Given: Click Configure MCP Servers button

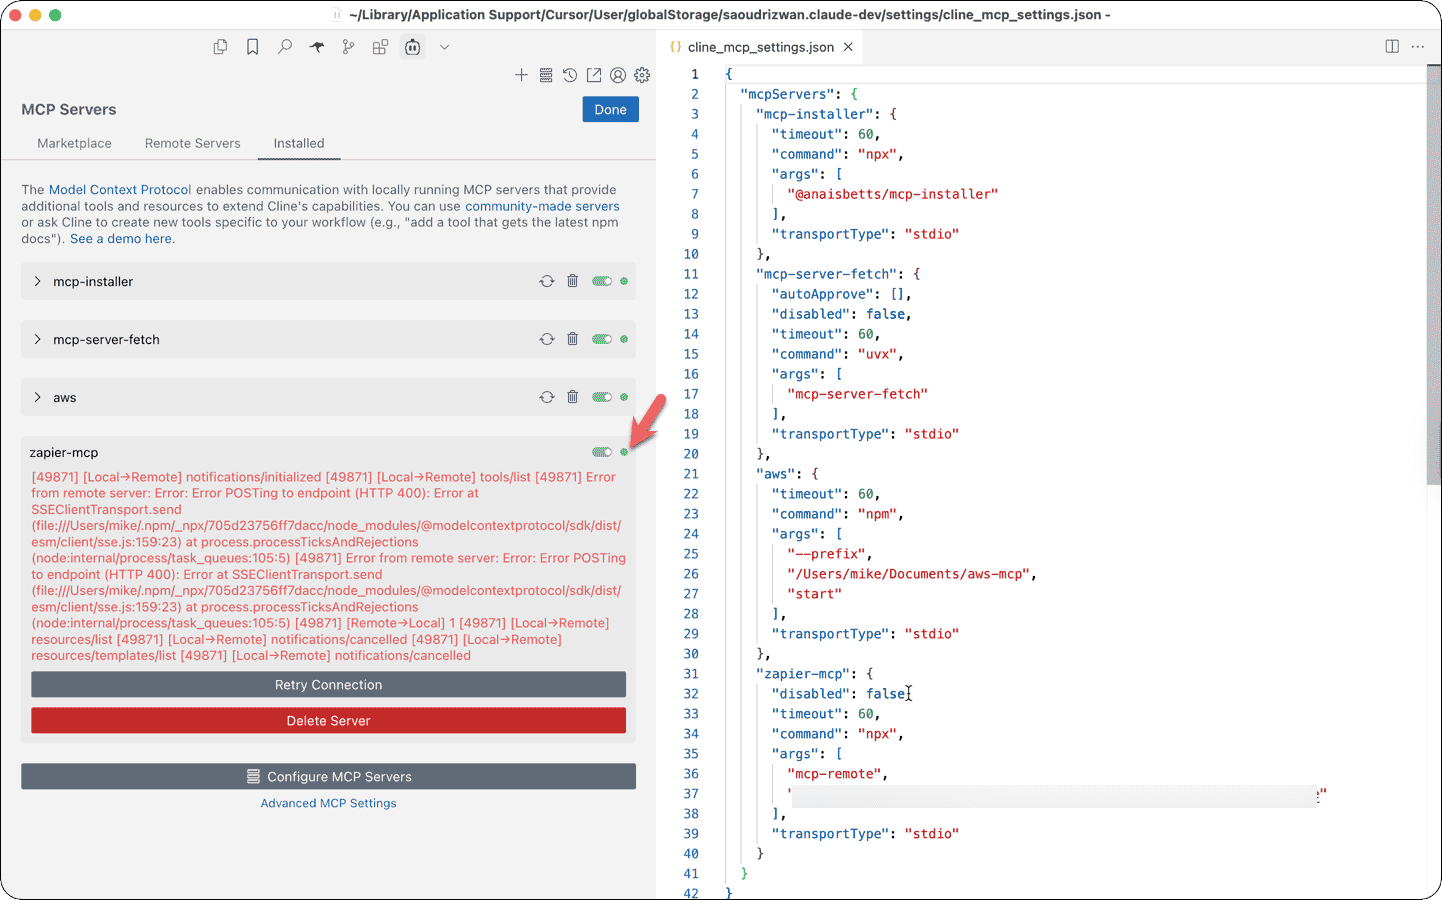Looking at the screenshot, I should 328,777.
